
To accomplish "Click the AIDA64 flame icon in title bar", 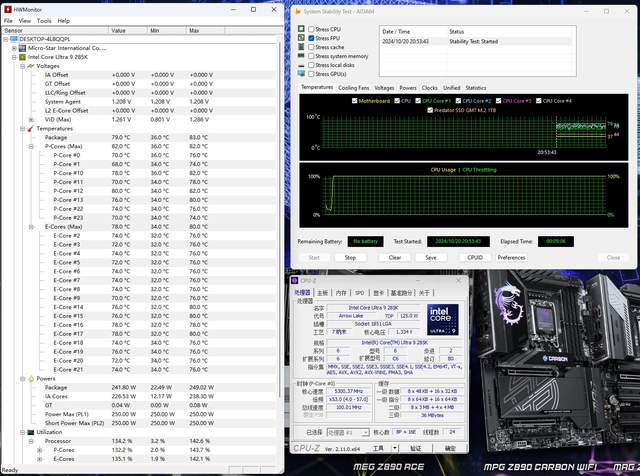I will point(298,11).
